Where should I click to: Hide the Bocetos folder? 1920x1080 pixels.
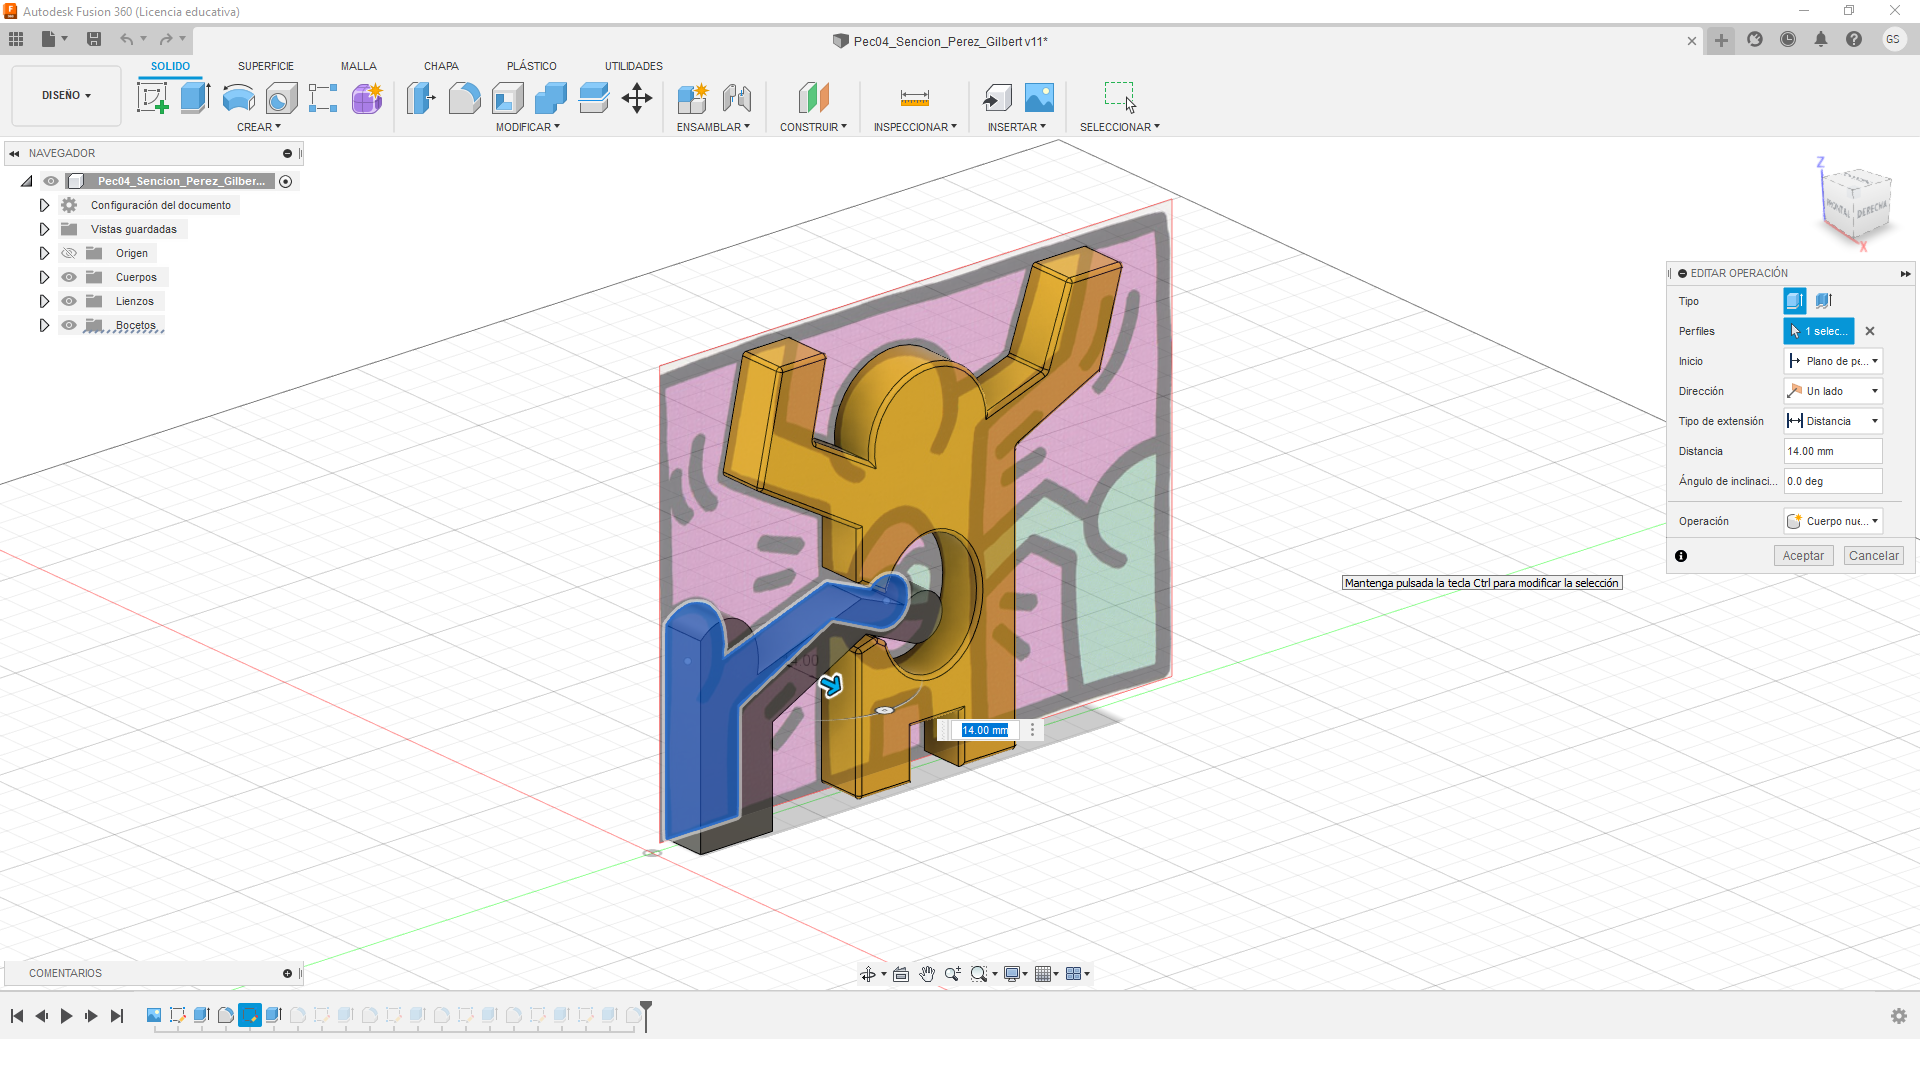click(x=69, y=325)
